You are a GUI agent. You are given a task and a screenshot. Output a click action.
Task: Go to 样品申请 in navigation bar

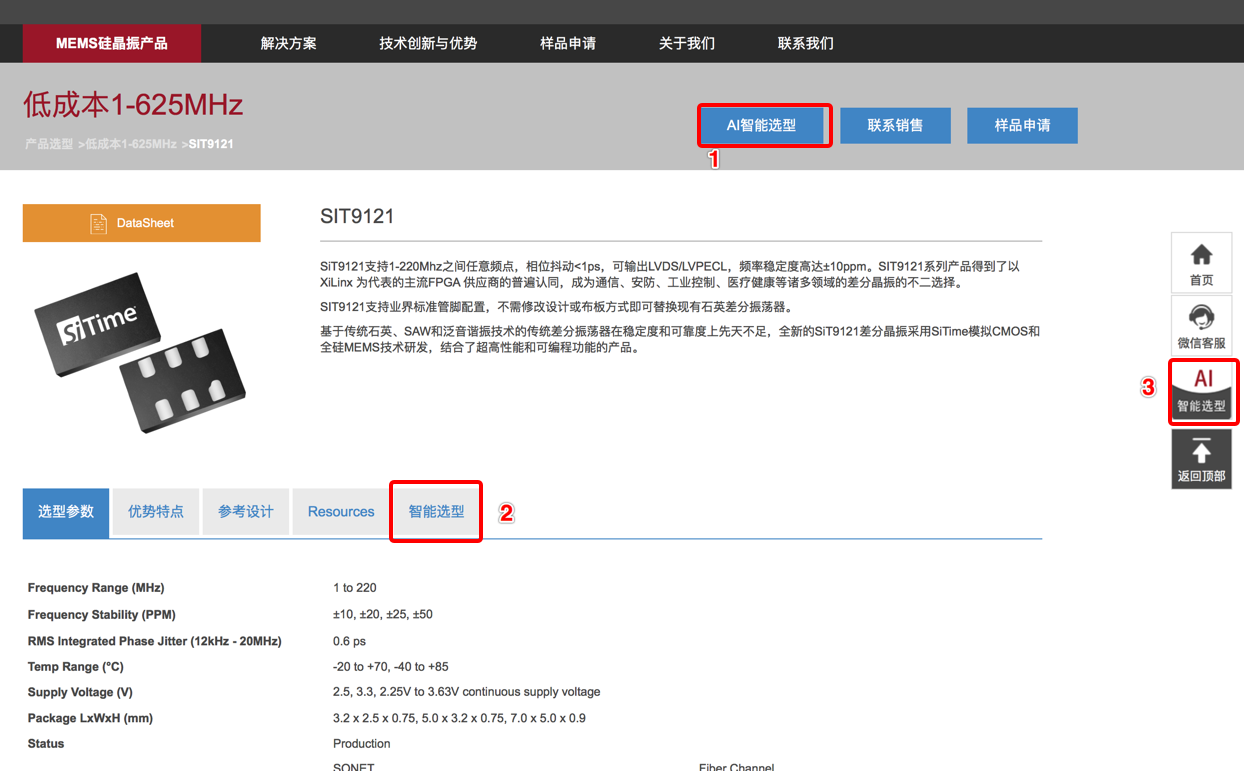pos(568,43)
